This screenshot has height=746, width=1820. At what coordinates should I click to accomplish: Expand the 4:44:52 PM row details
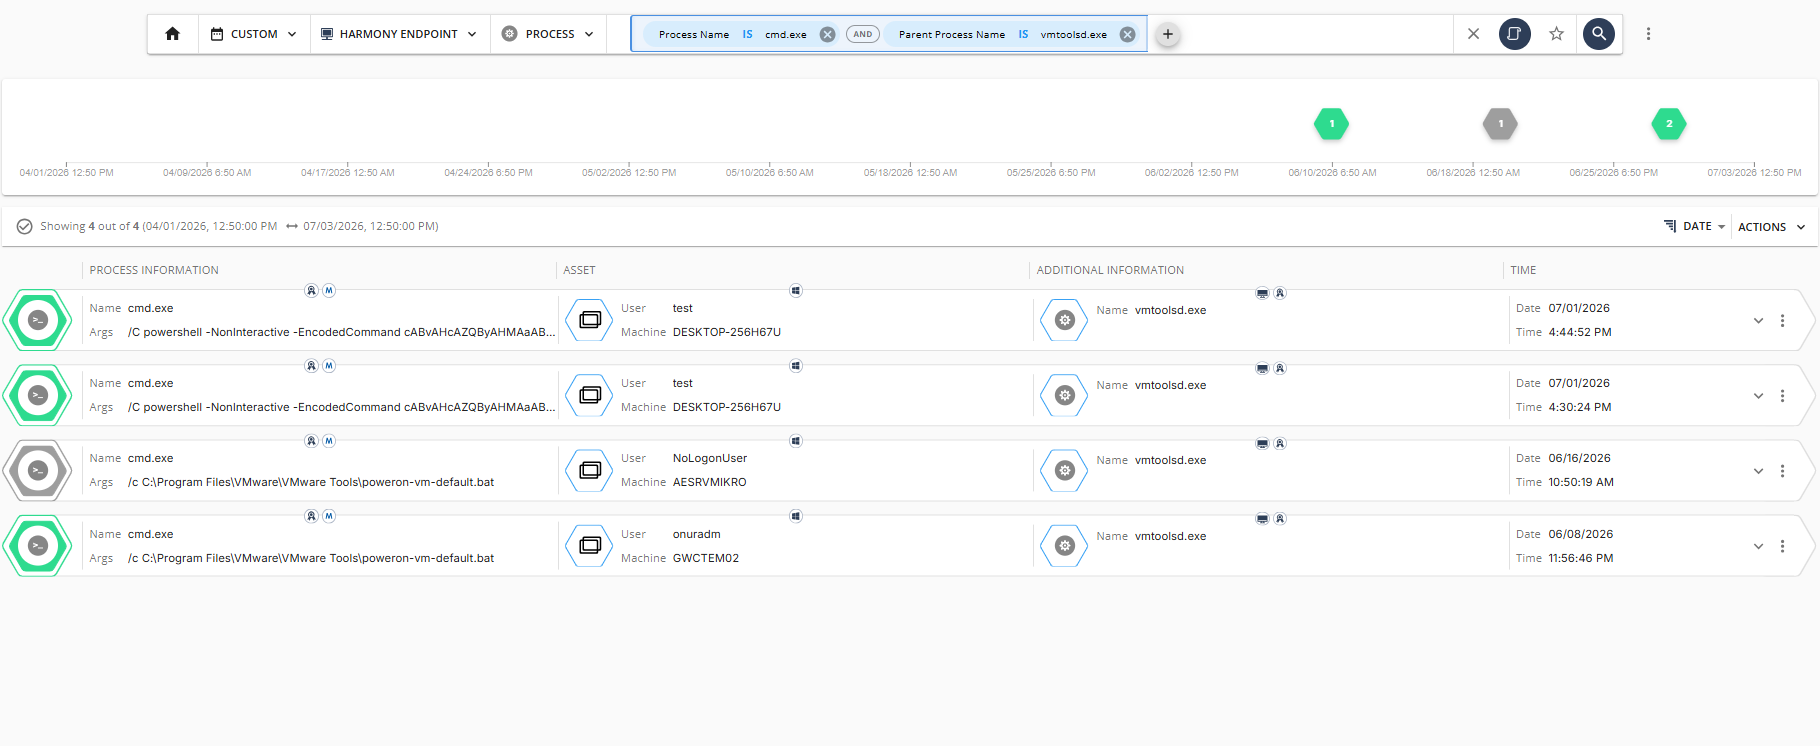[1758, 321]
